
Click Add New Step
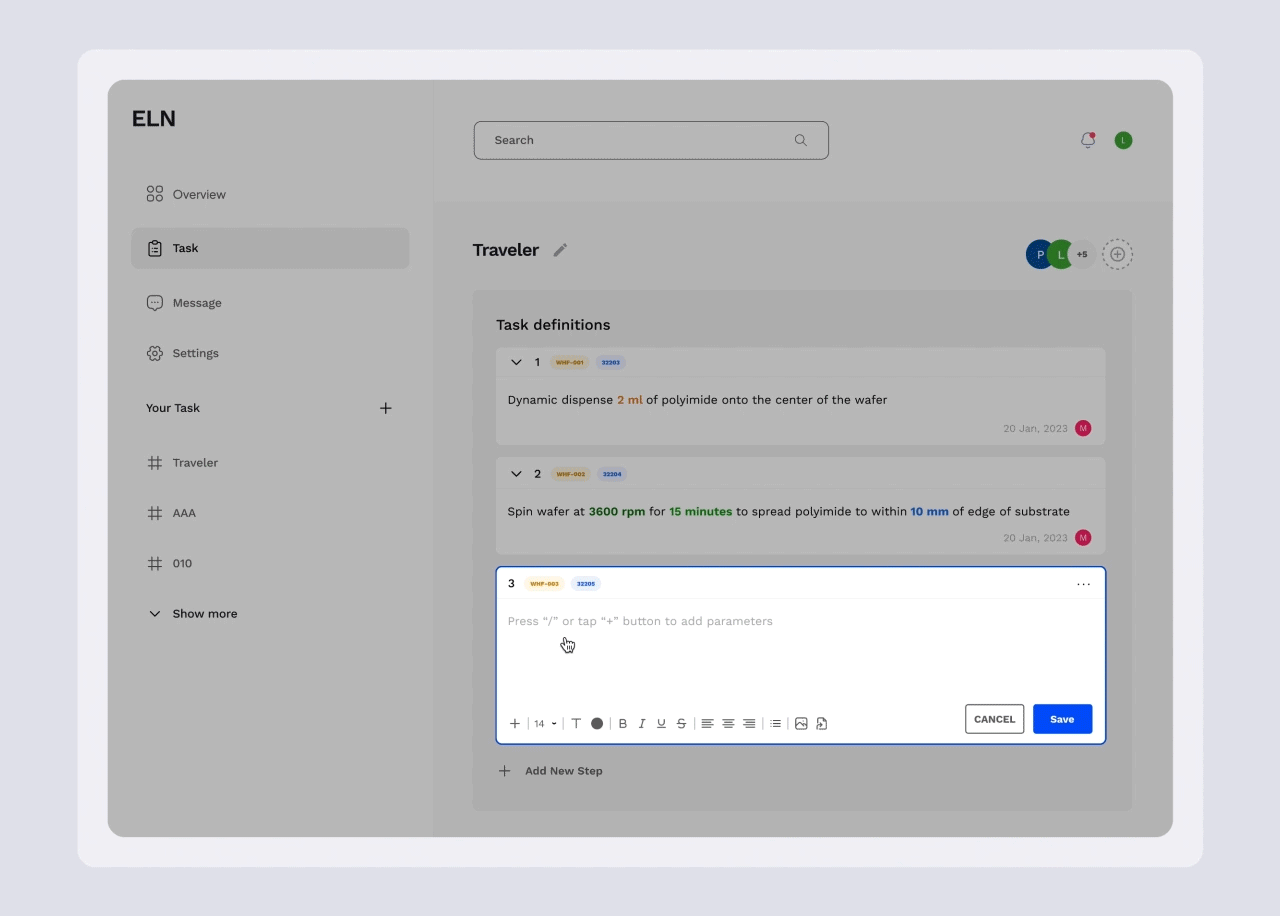pos(551,771)
